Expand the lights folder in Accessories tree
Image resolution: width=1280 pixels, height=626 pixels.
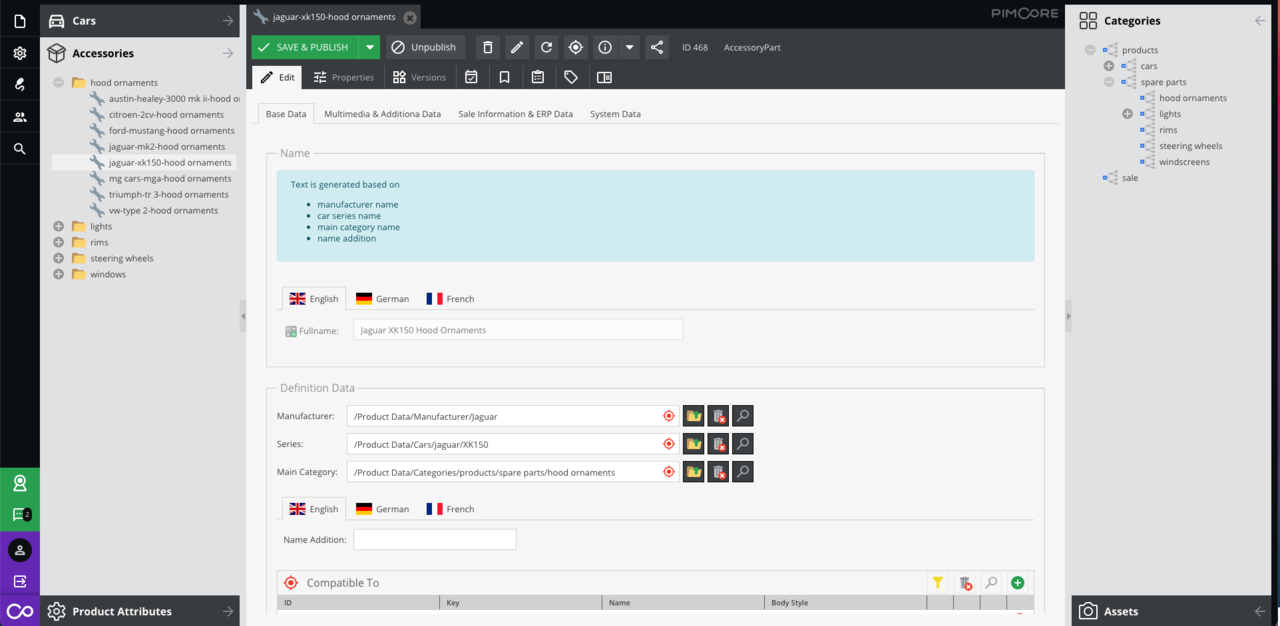point(59,227)
